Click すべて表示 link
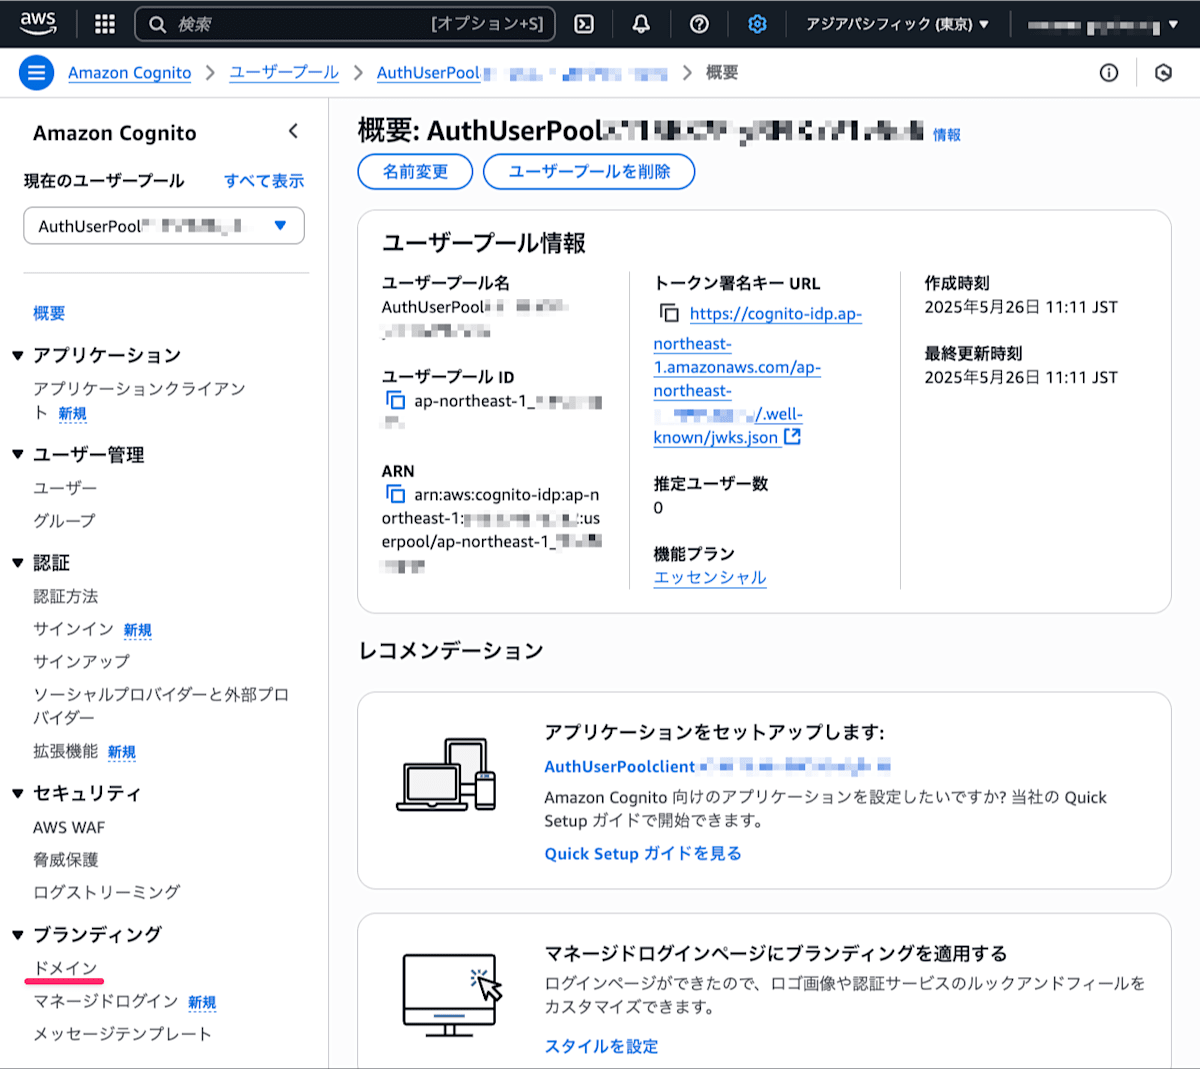1200x1069 pixels. click(264, 181)
